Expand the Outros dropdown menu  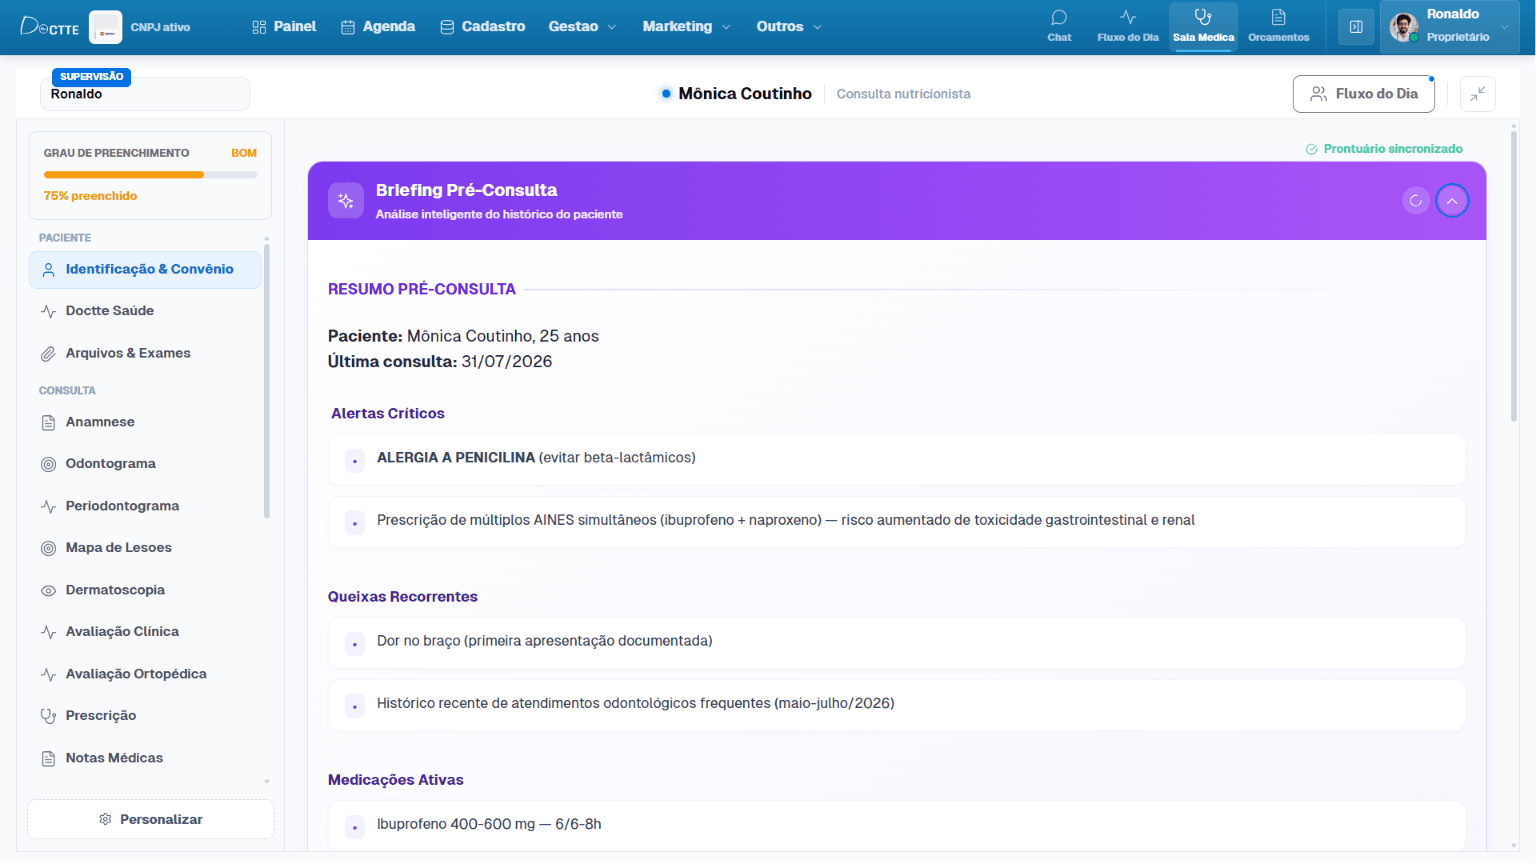point(789,27)
